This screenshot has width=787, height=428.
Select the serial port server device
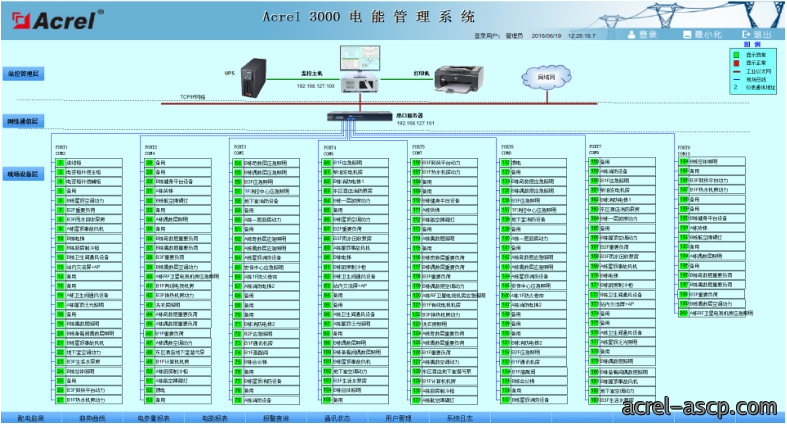tap(359, 116)
